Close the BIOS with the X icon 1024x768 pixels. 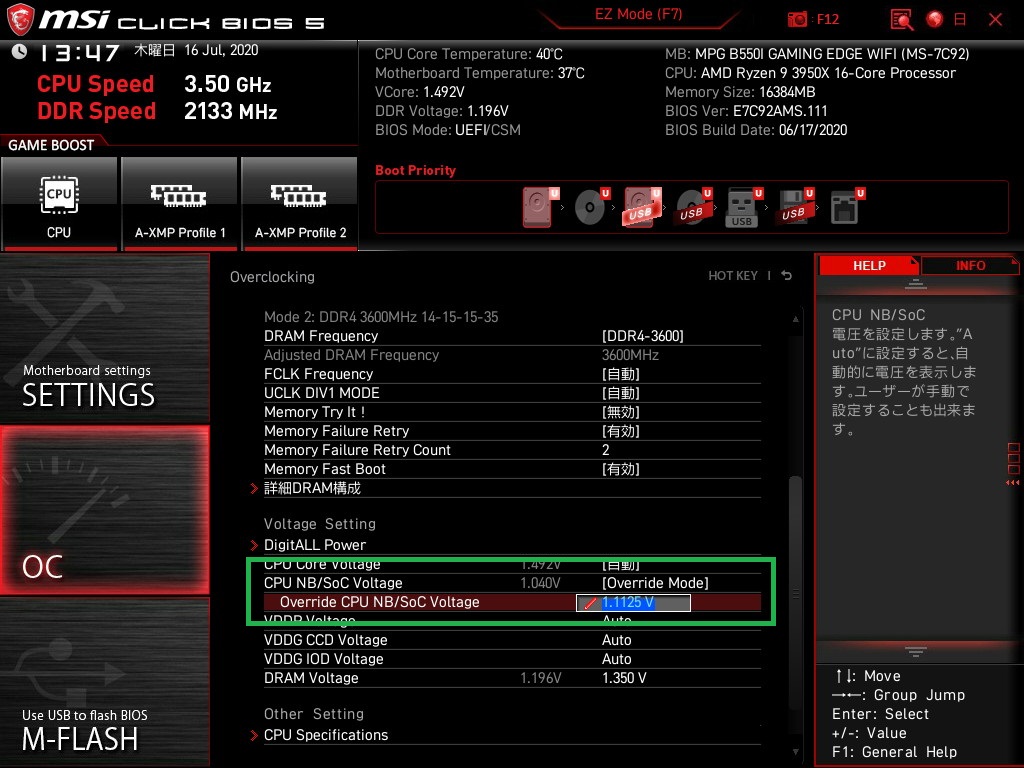point(995,20)
